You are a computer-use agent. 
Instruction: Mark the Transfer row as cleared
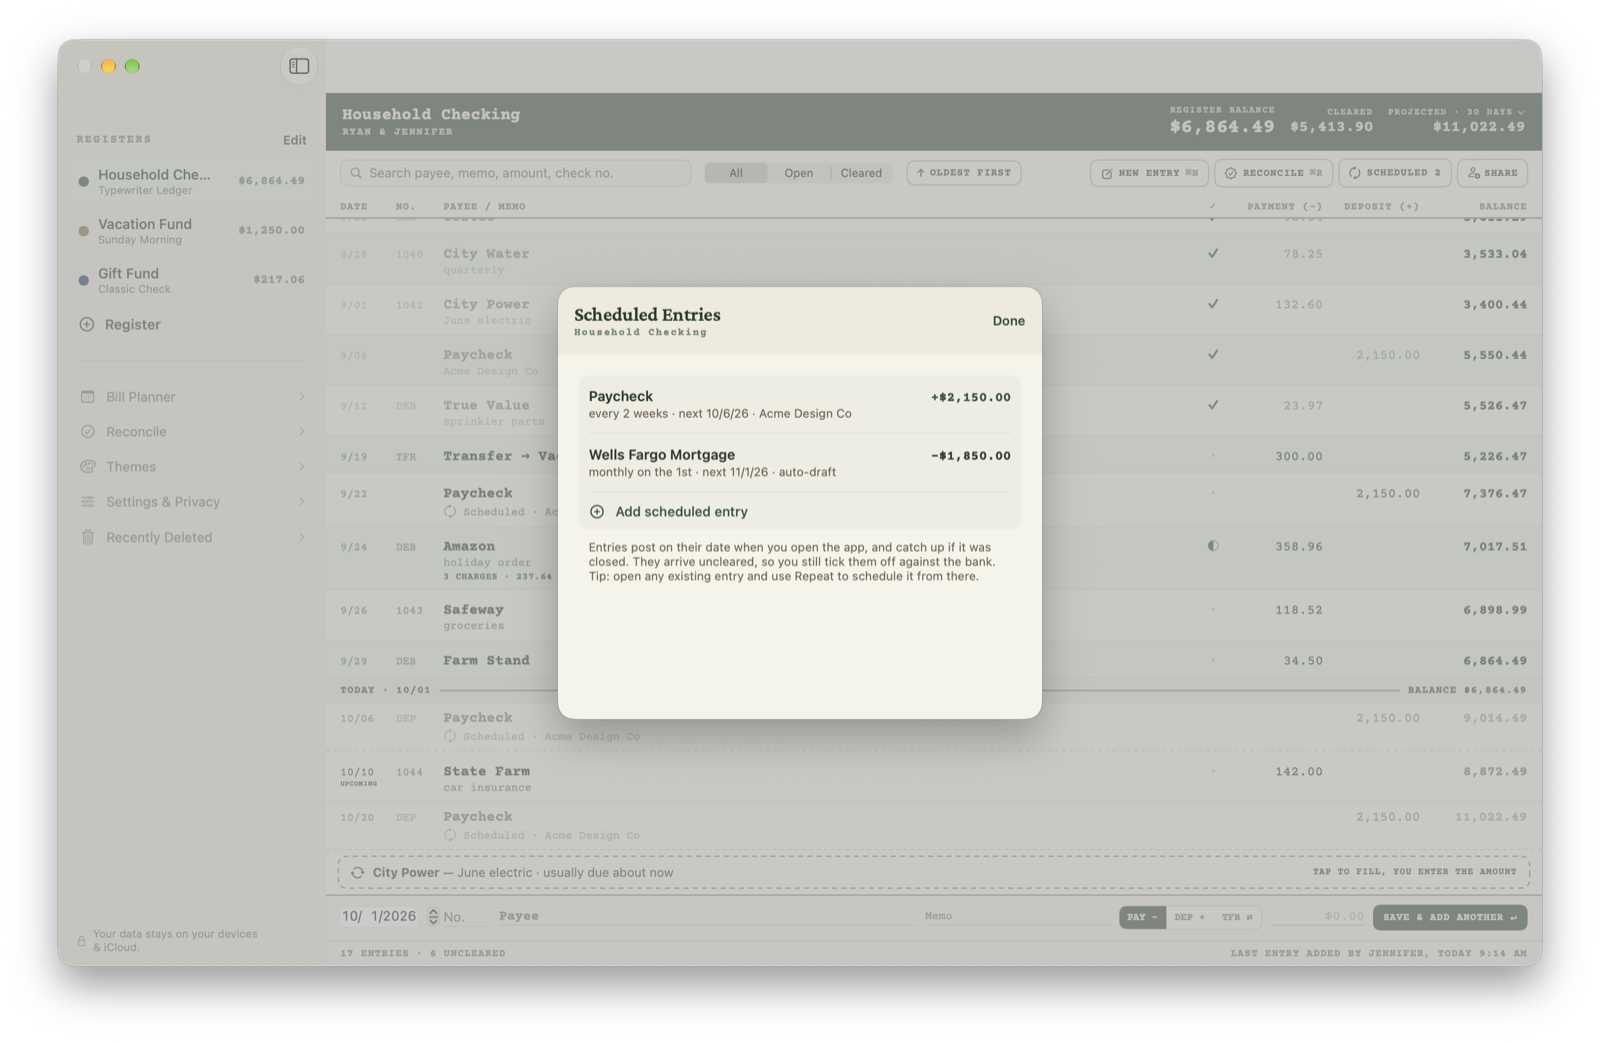(1213, 456)
